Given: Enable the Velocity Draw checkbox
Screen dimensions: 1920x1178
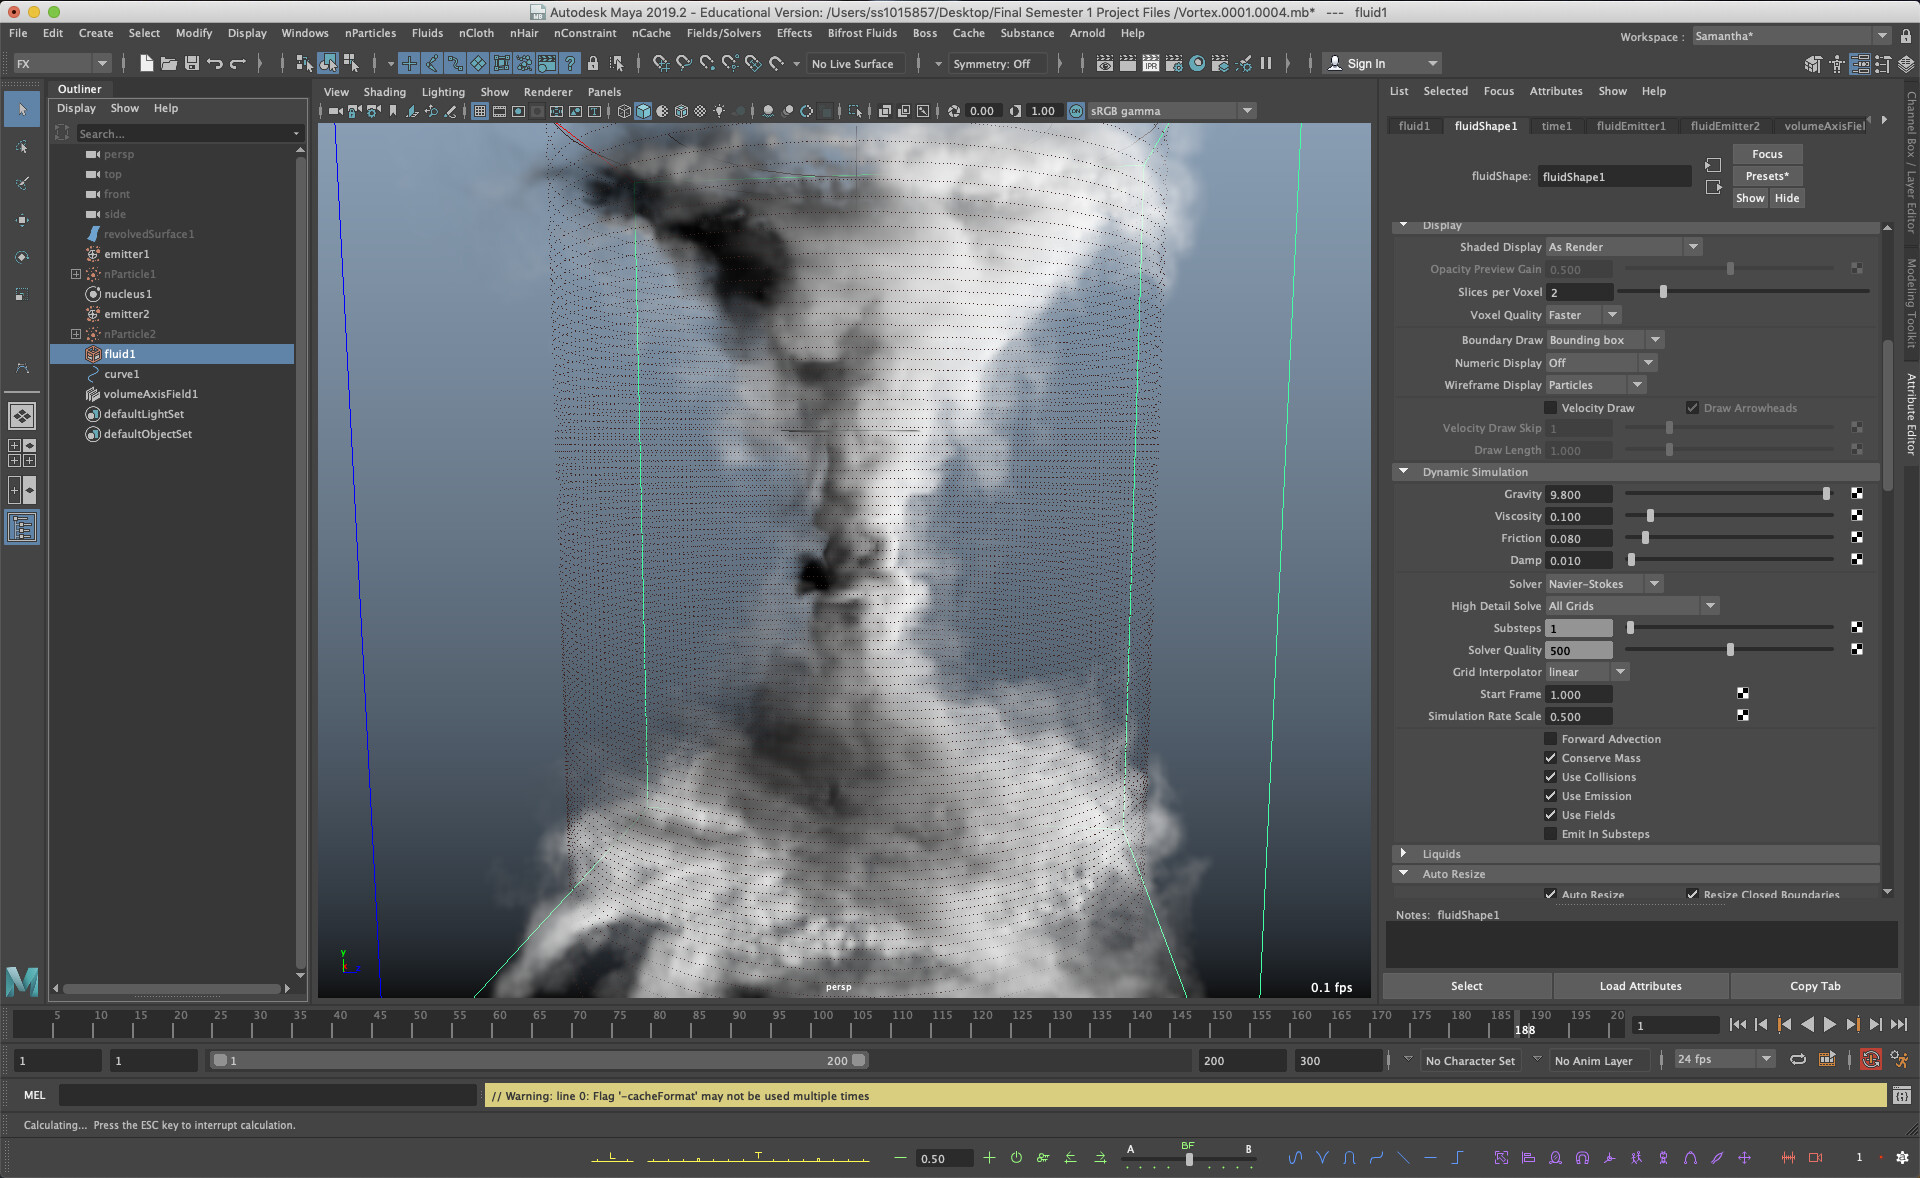Looking at the screenshot, I should coord(1551,408).
